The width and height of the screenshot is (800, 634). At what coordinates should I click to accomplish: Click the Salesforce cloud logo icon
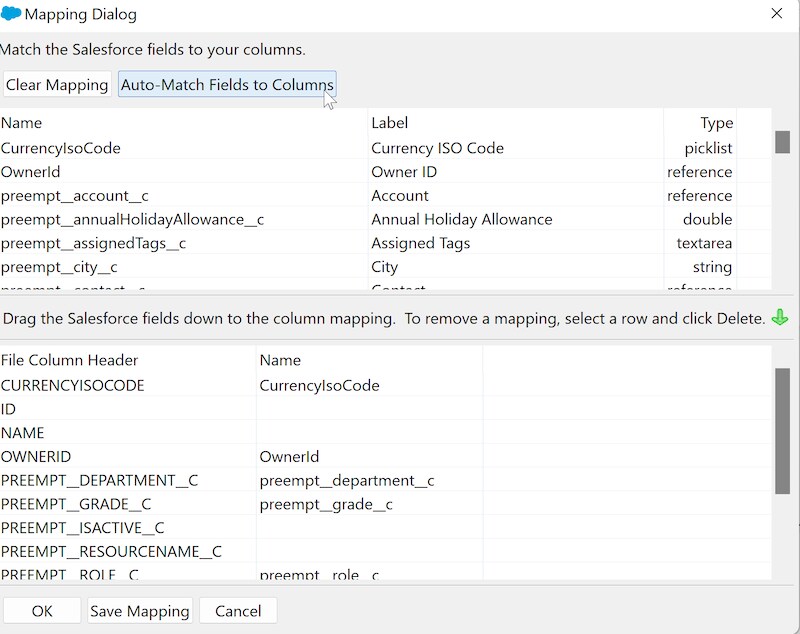tap(10, 14)
